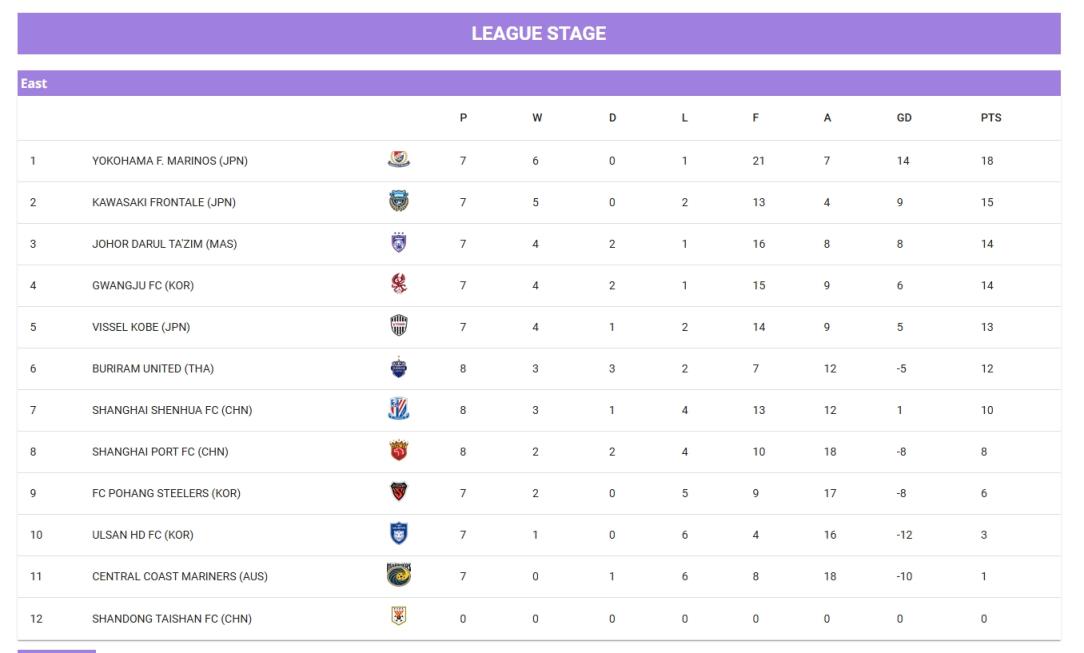Screen dimensions: 1084x653
Task: Click the League Stage title banner
Action: click(x=538, y=34)
